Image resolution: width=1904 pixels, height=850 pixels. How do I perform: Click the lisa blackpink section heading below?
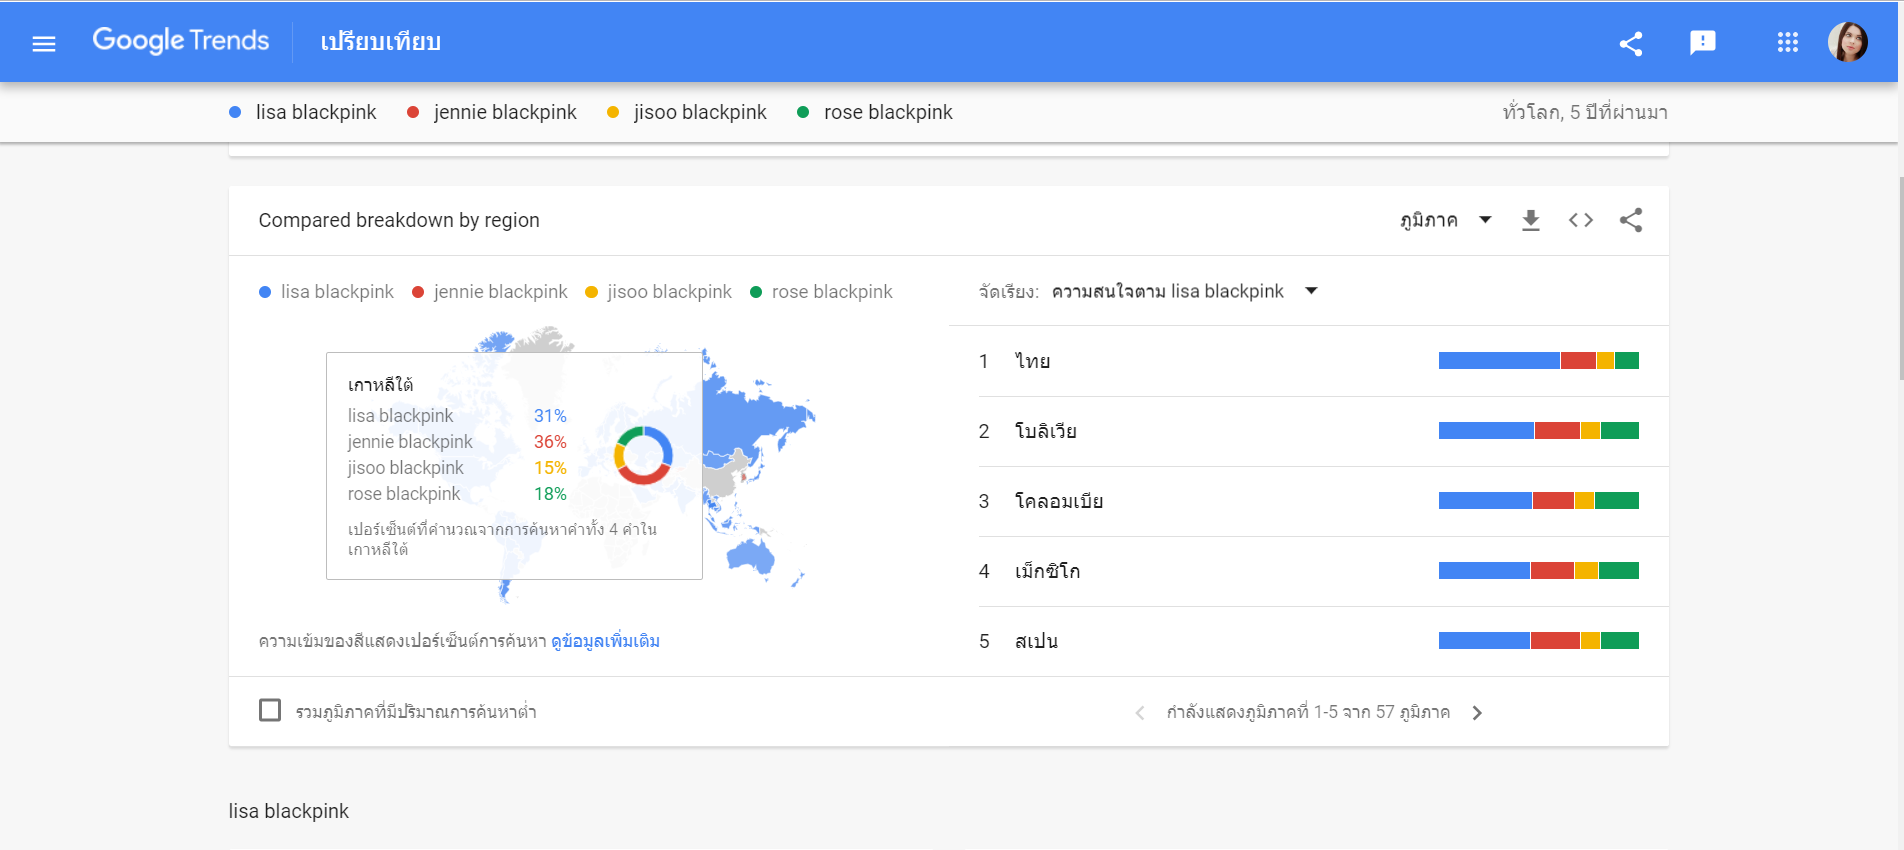coord(289,811)
